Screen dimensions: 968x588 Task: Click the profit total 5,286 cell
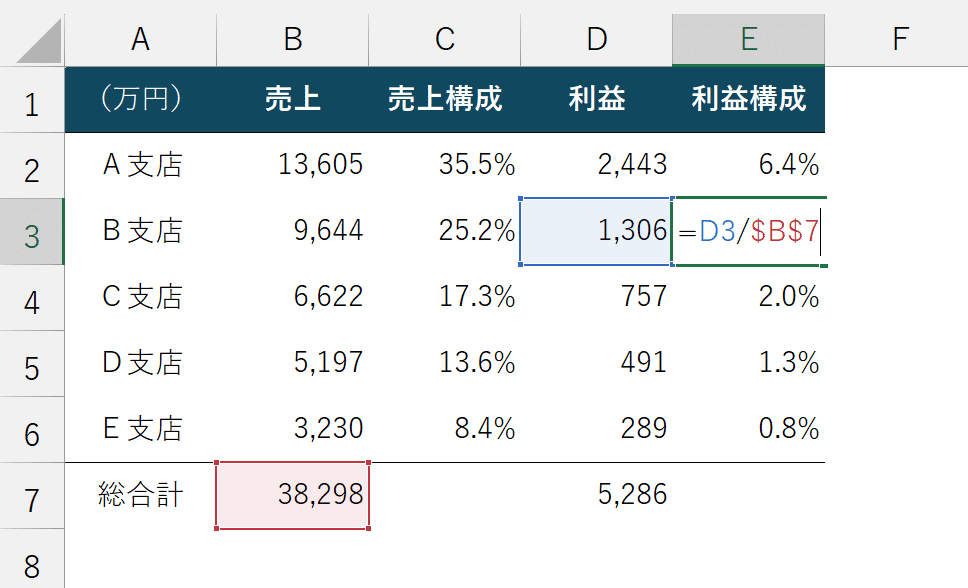[x=596, y=496]
